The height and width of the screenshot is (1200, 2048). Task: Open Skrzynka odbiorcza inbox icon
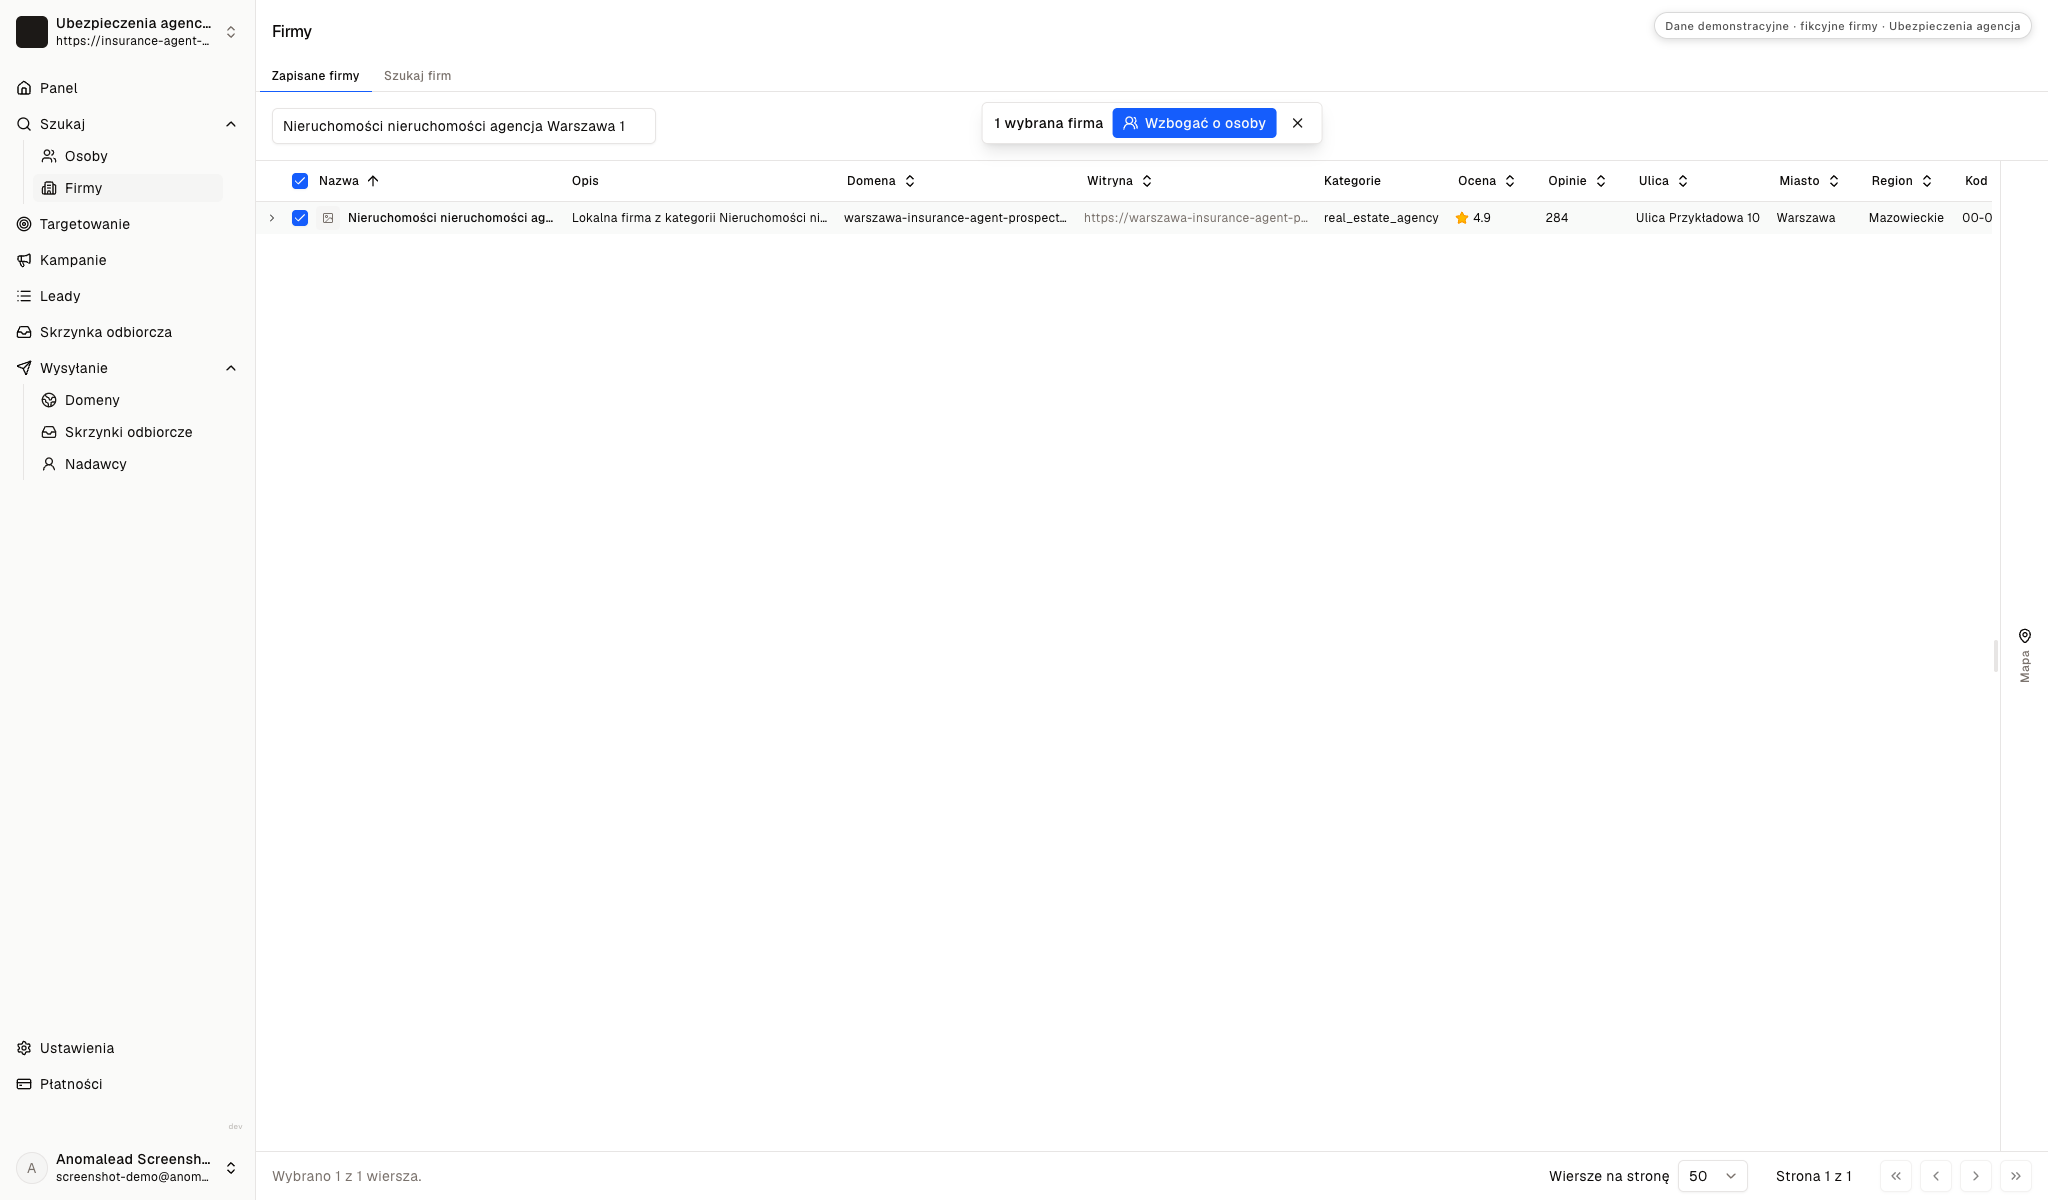click(24, 332)
